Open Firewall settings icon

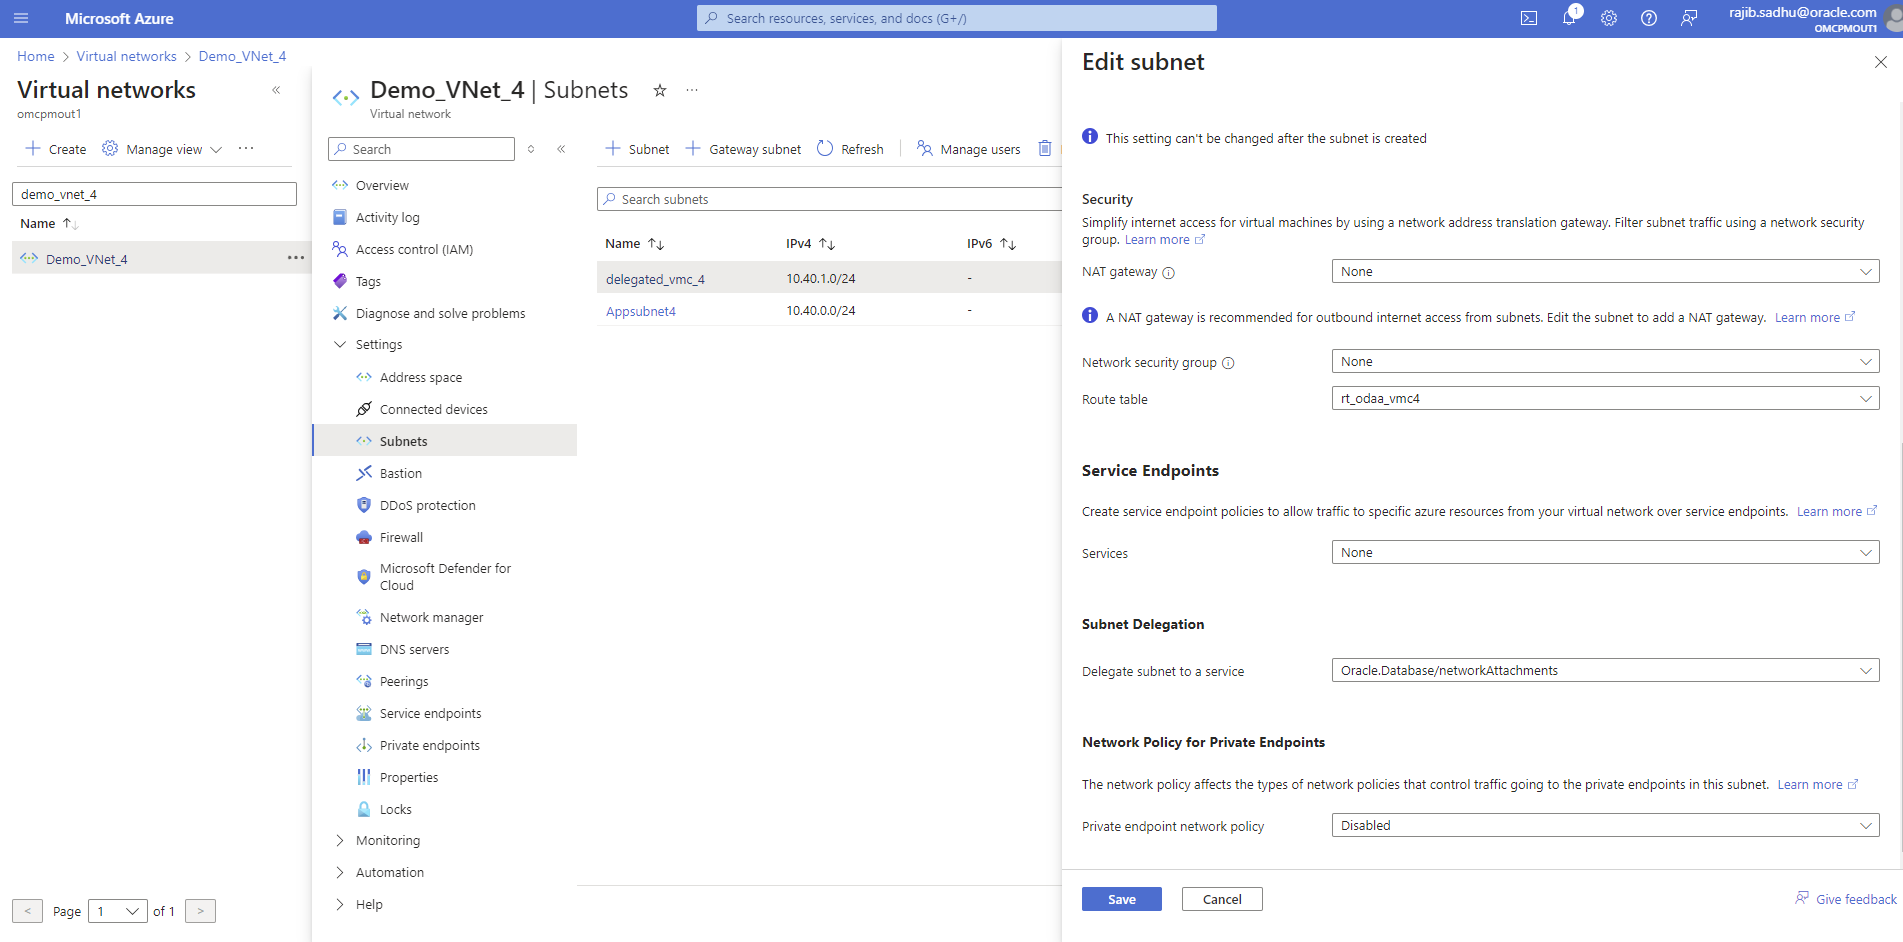[x=365, y=536]
